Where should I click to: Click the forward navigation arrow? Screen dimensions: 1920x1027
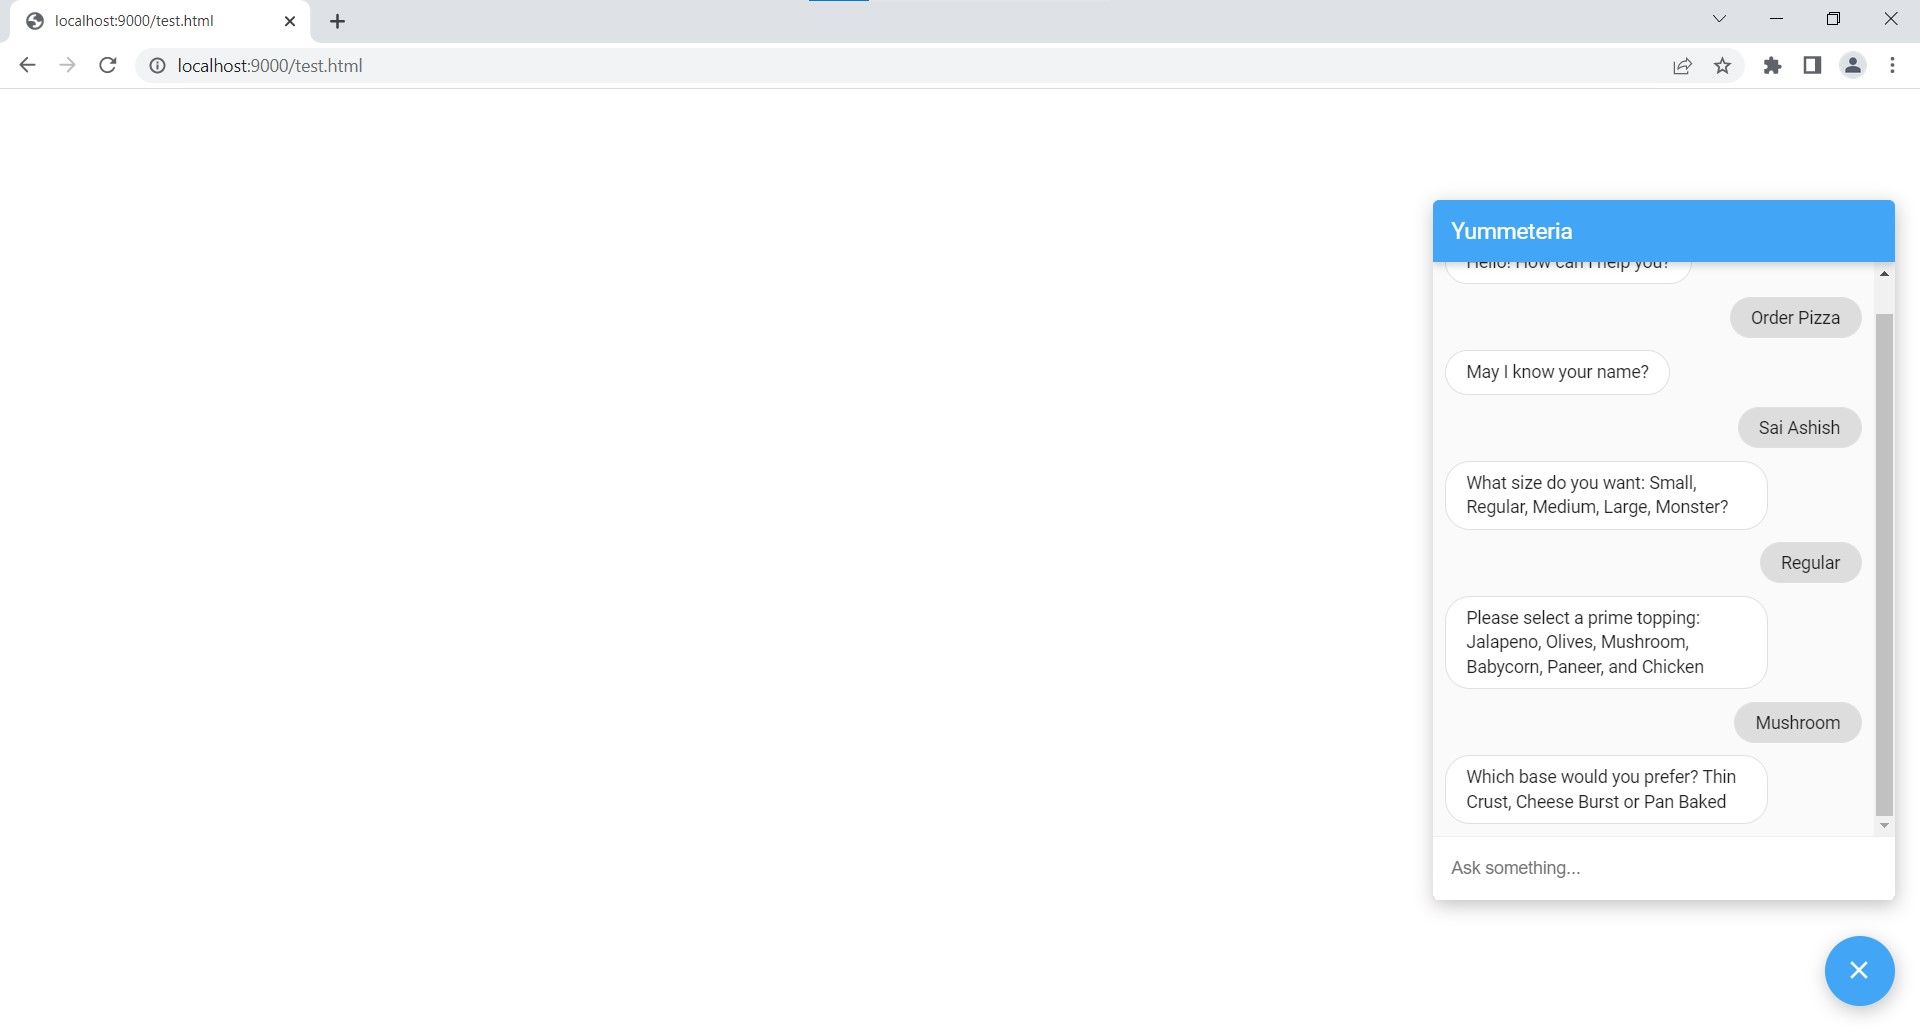[67, 65]
